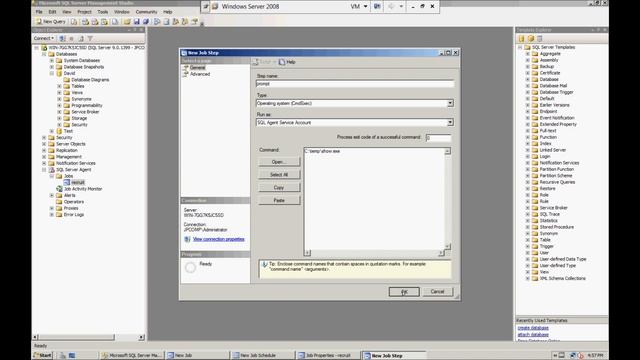Viewport: 640px width, 360px height.
Task: Select Job Activity Monitor item
Action: coord(83,189)
